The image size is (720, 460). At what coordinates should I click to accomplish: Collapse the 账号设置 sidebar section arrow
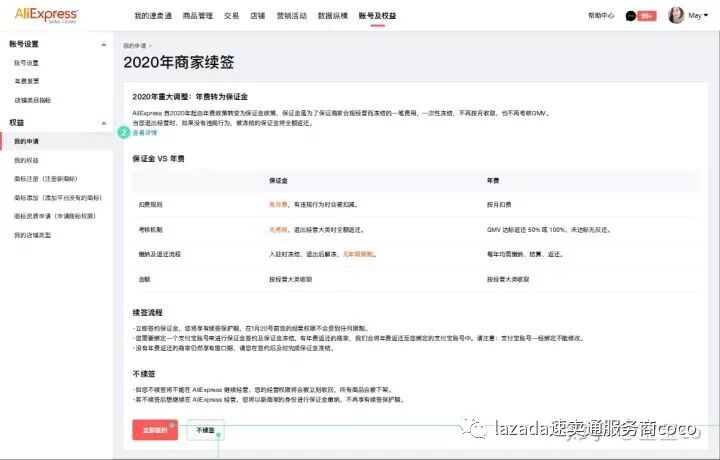pos(104,45)
